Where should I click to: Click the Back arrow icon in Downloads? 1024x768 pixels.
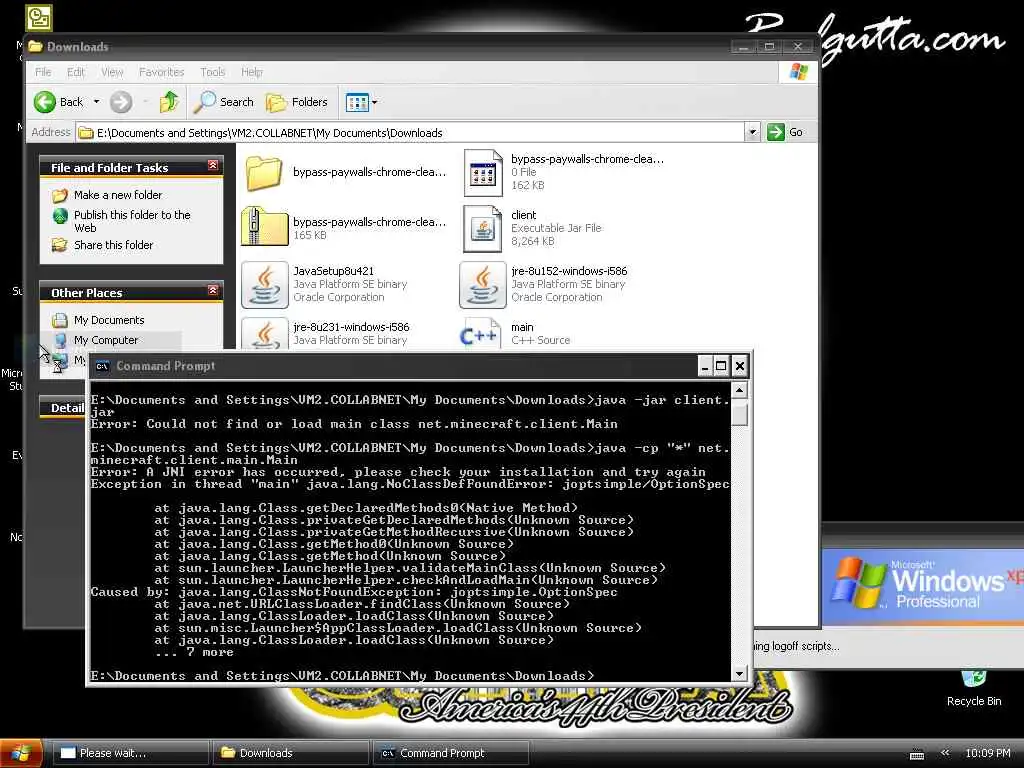pyautogui.click(x=44, y=102)
